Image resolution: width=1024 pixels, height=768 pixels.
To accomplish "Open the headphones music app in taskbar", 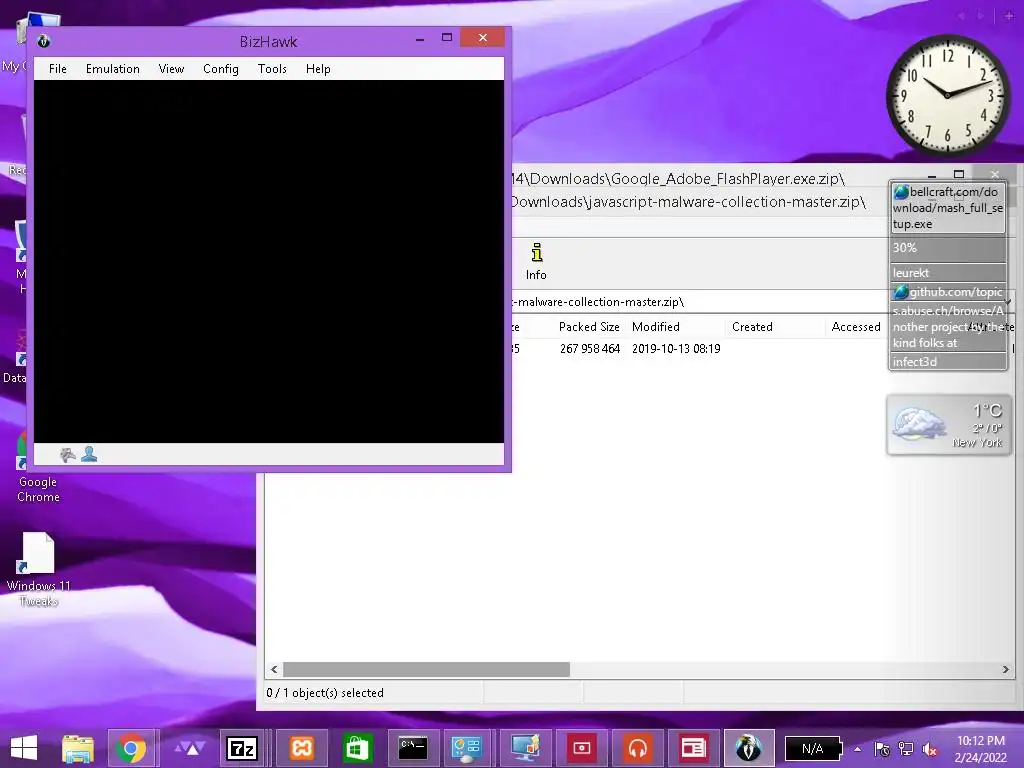I will click(637, 748).
